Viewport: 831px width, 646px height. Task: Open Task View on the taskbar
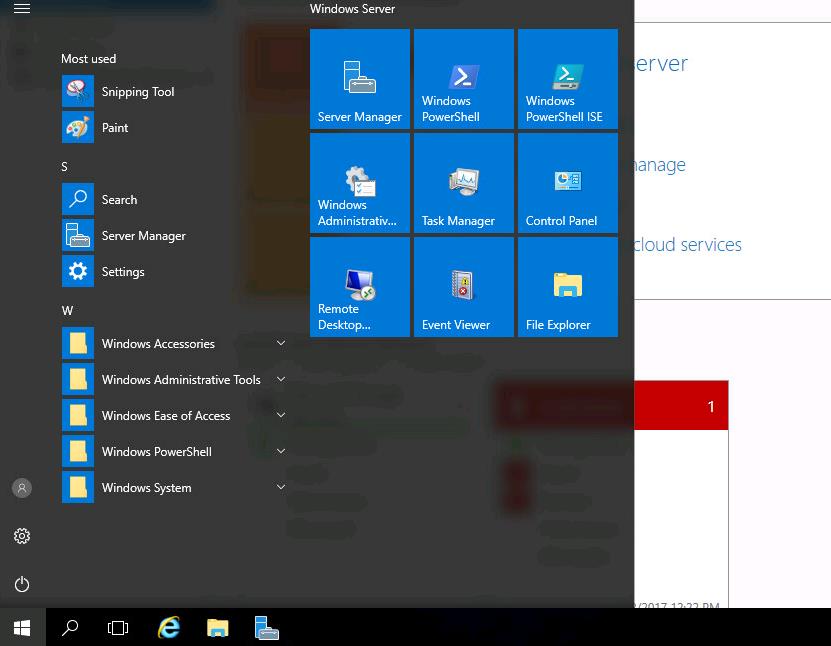click(x=118, y=627)
